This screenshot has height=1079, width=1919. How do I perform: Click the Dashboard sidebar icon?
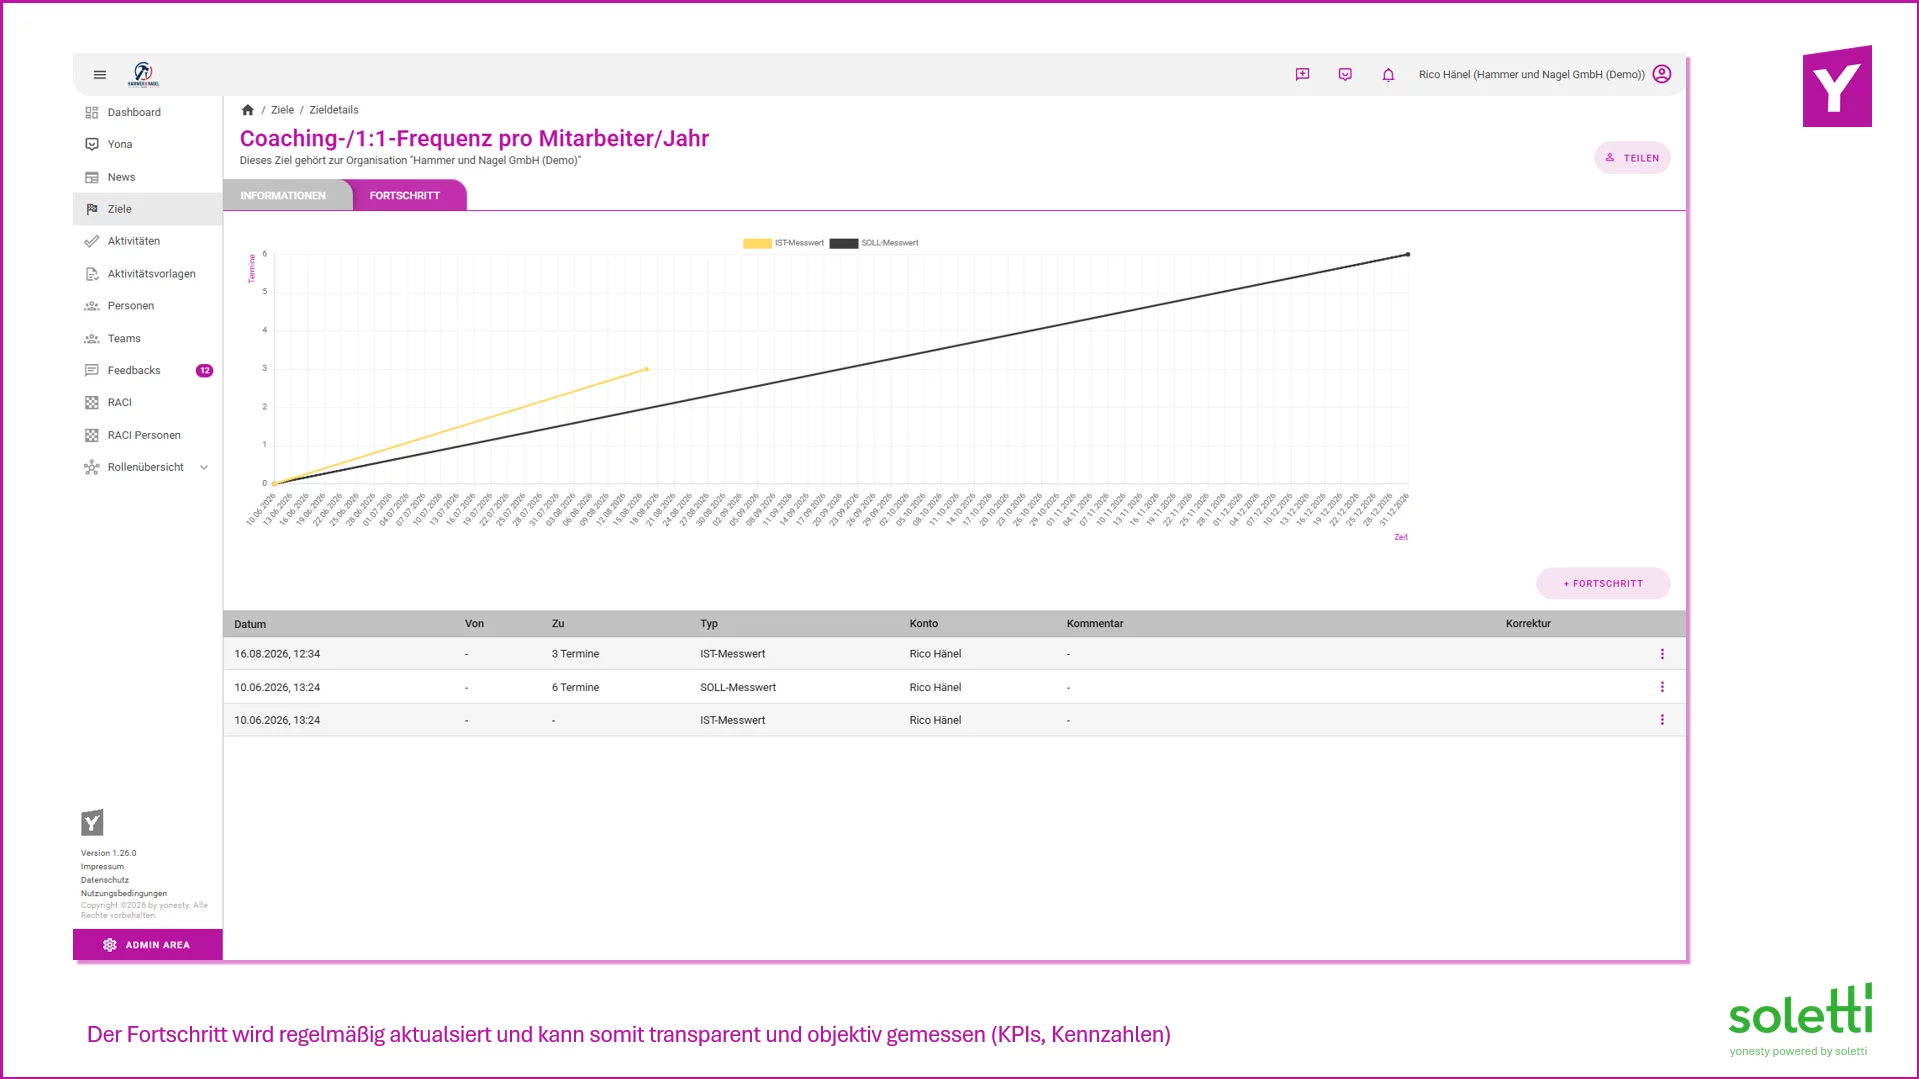pos(92,112)
